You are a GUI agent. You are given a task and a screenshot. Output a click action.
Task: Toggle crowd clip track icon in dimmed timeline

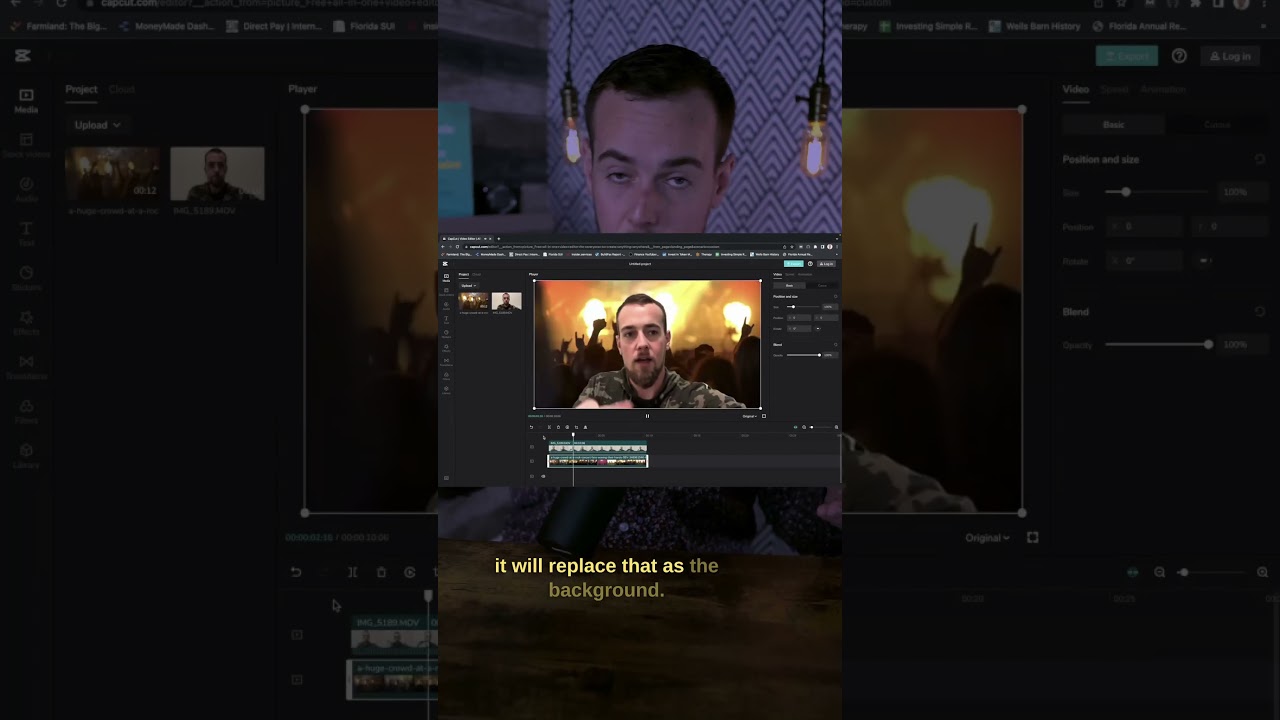click(x=297, y=680)
